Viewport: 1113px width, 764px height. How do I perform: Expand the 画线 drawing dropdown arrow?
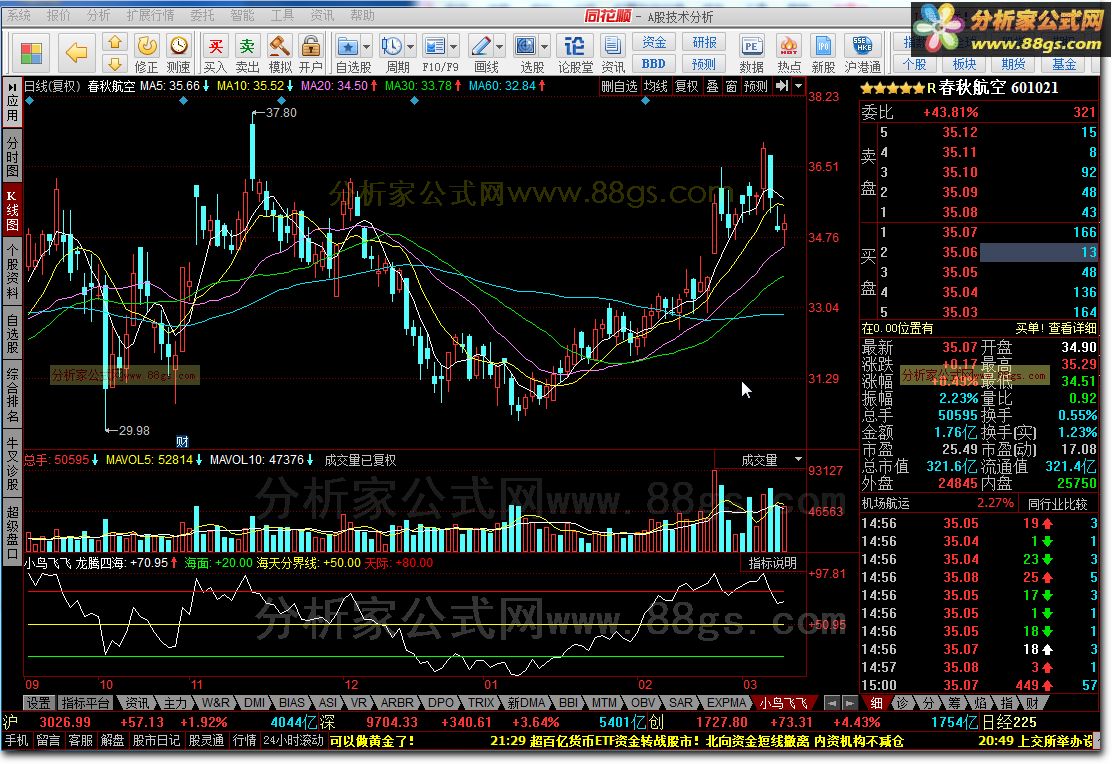[500, 48]
